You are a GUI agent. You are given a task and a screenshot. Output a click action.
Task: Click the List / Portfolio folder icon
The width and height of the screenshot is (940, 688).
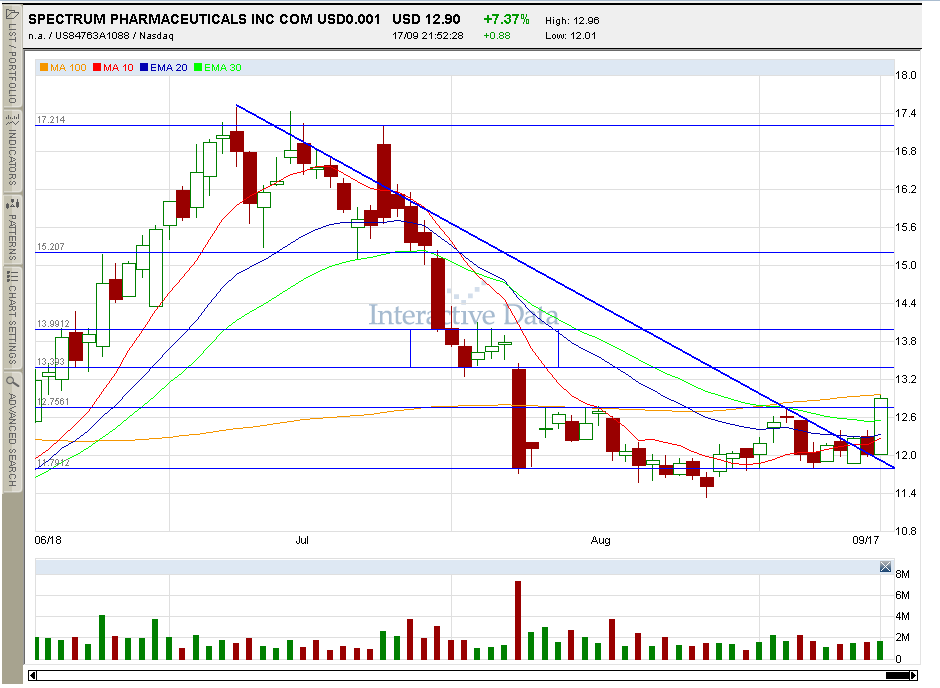(x=13, y=14)
